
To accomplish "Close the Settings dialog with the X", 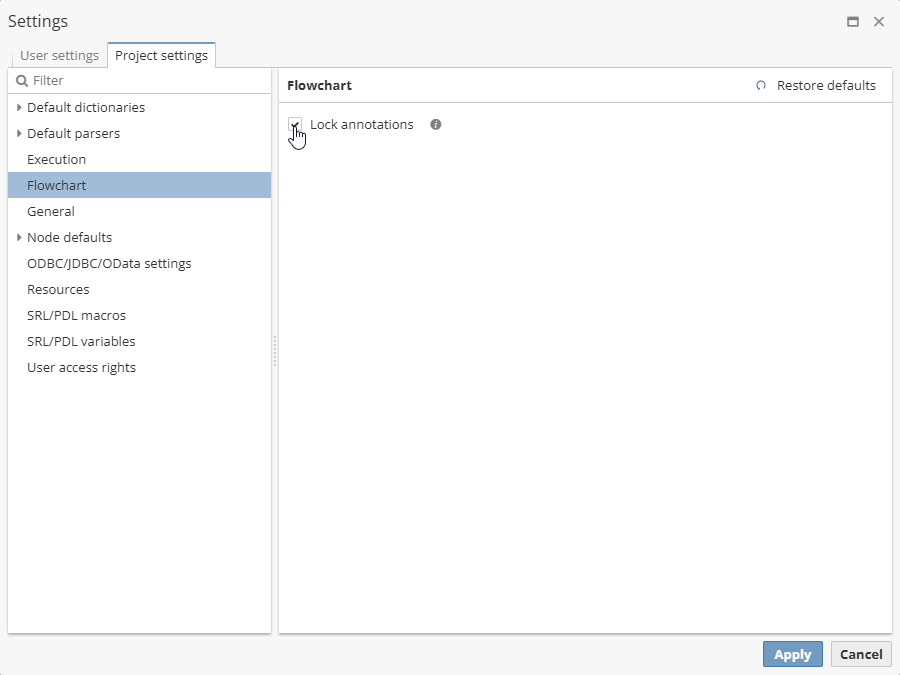I will [879, 22].
